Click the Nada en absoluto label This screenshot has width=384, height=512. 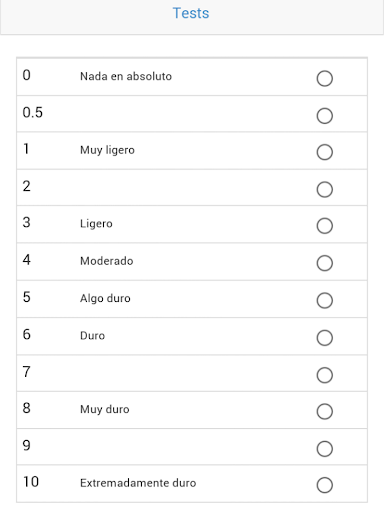pyautogui.click(x=126, y=76)
